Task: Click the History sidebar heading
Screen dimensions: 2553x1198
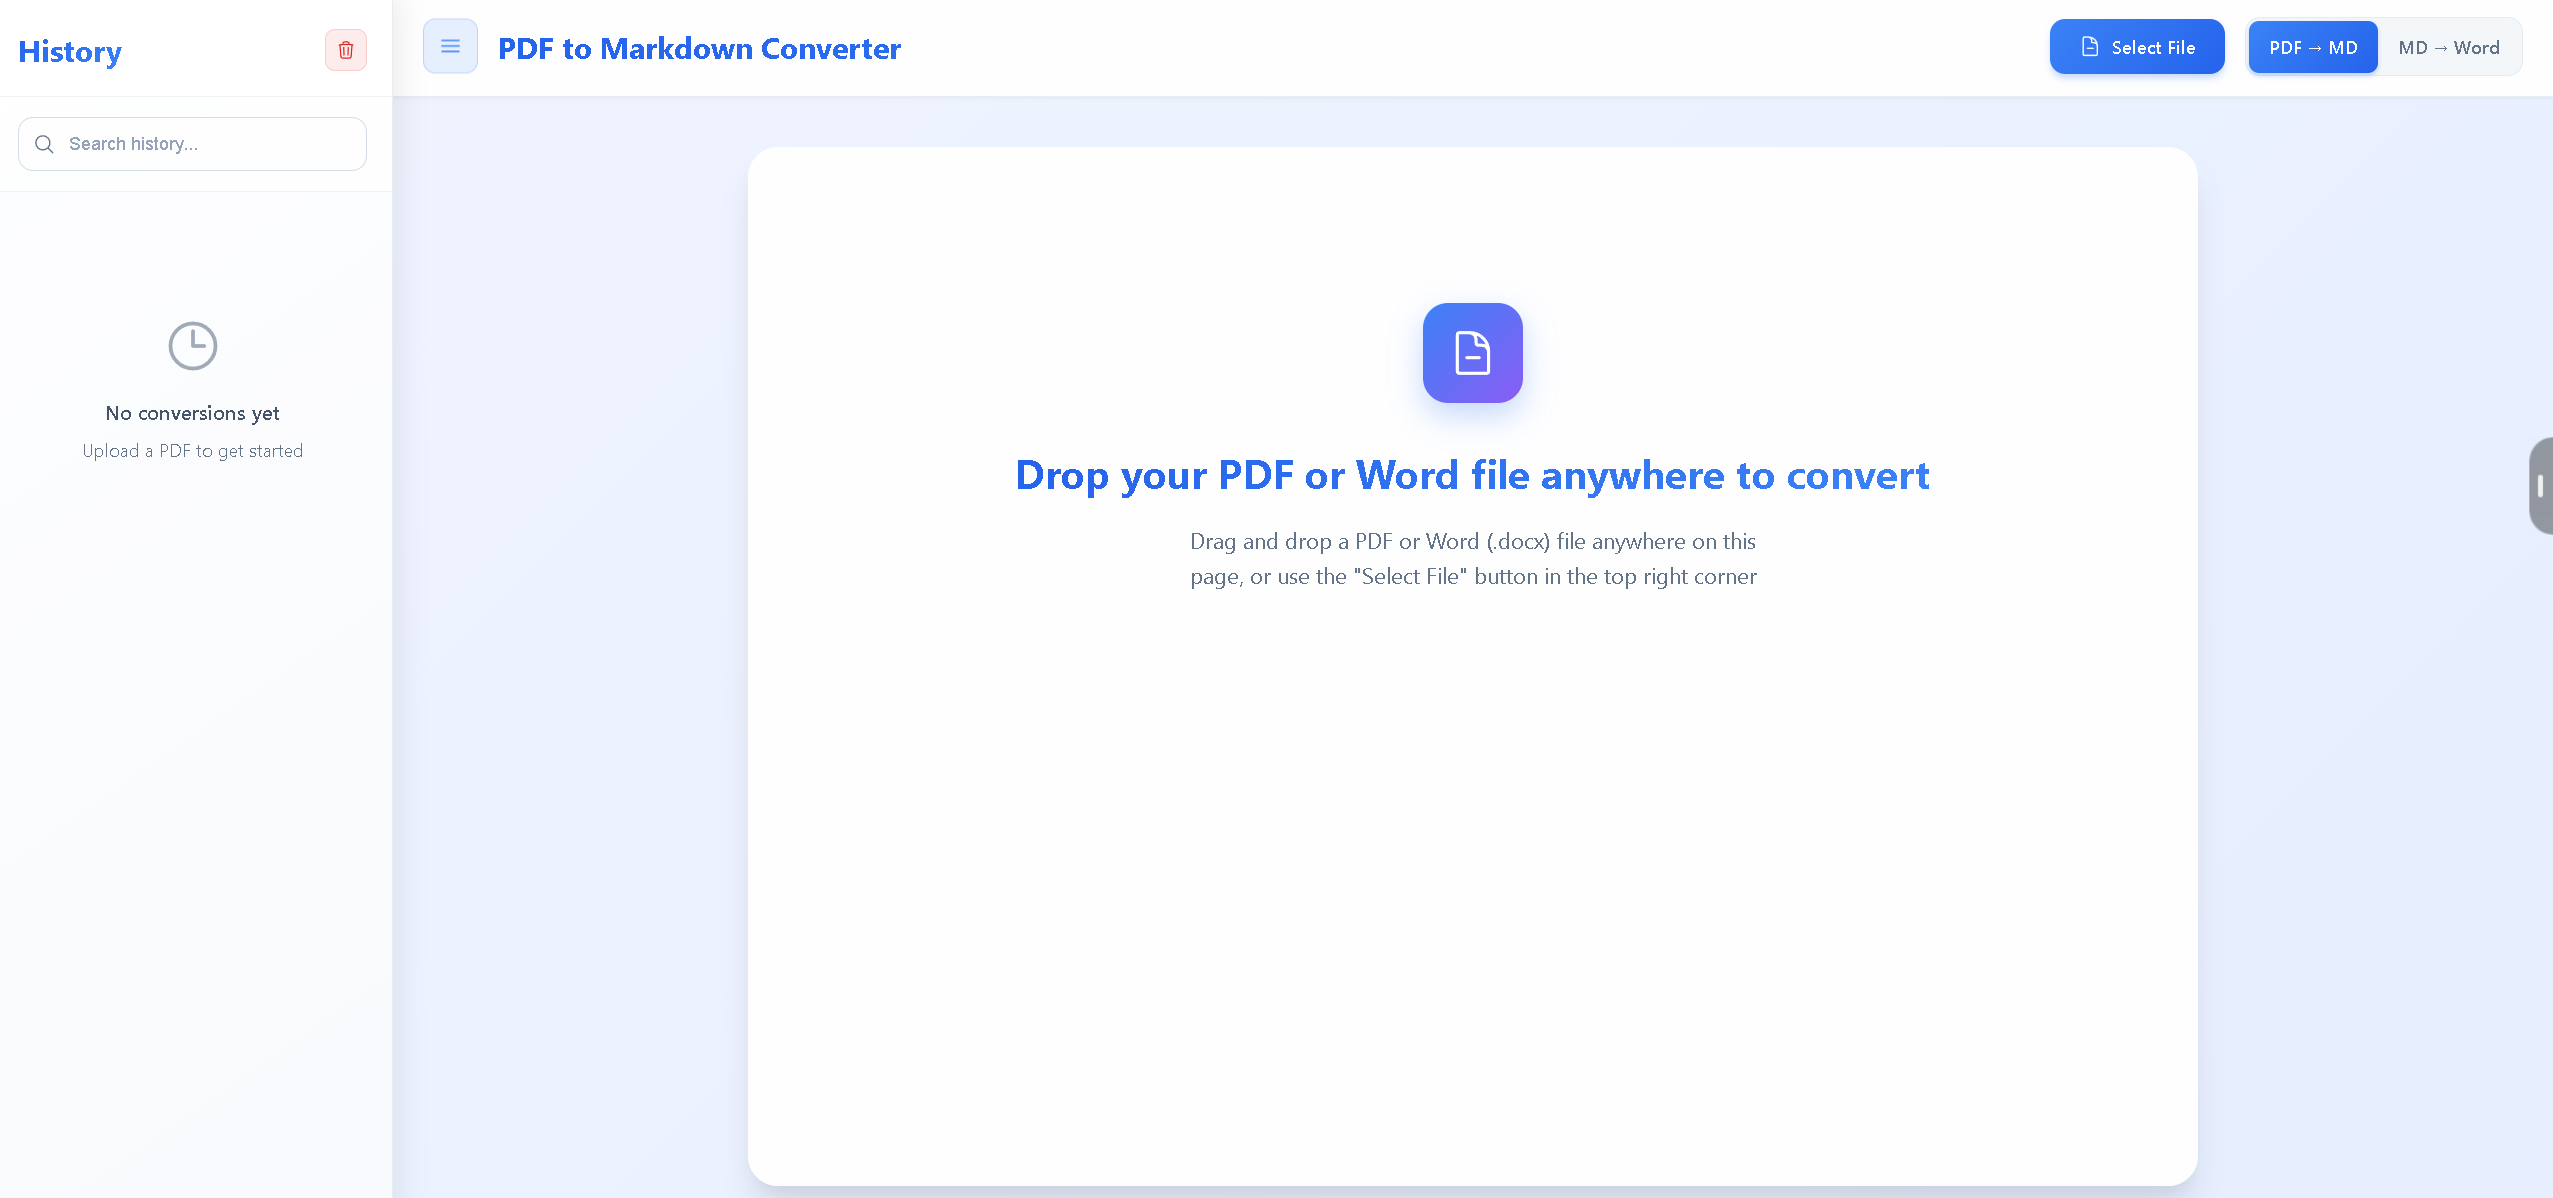Action: [x=70, y=51]
